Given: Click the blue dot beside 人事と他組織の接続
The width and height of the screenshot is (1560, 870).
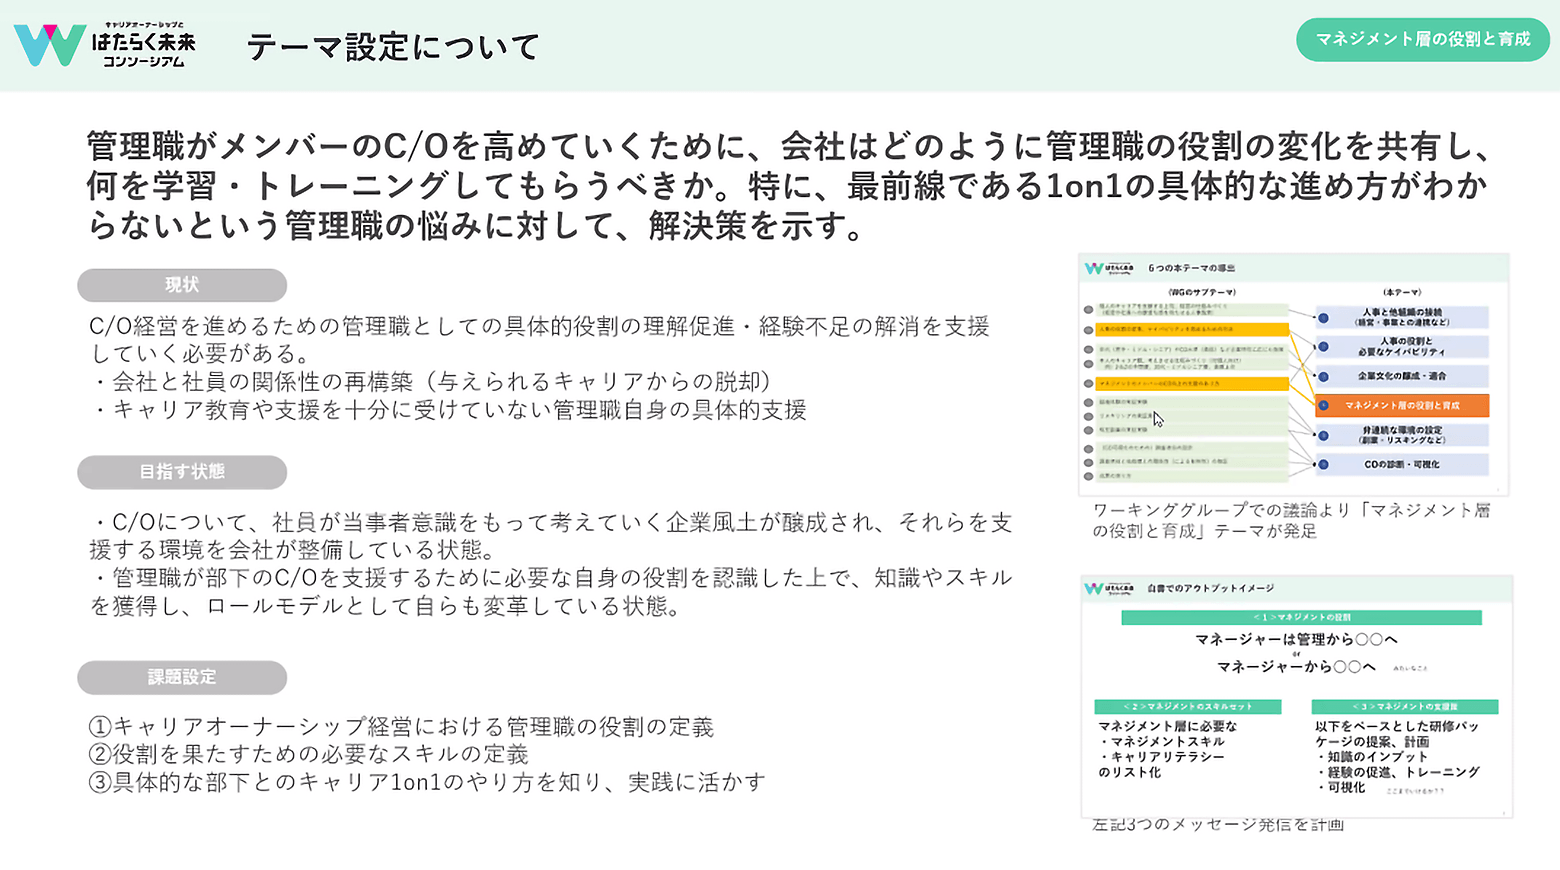Looking at the screenshot, I should pyautogui.click(x=1323, y=318).
